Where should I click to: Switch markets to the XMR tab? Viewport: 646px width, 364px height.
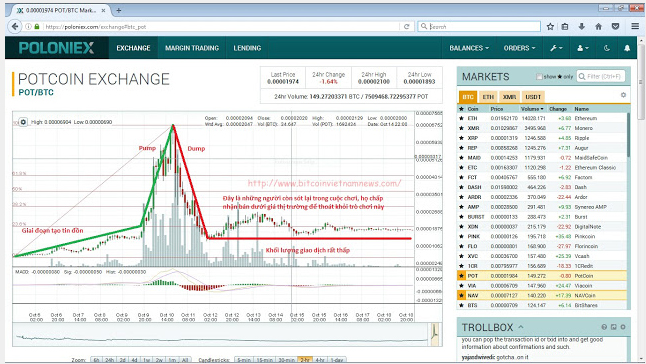(509, 97)
